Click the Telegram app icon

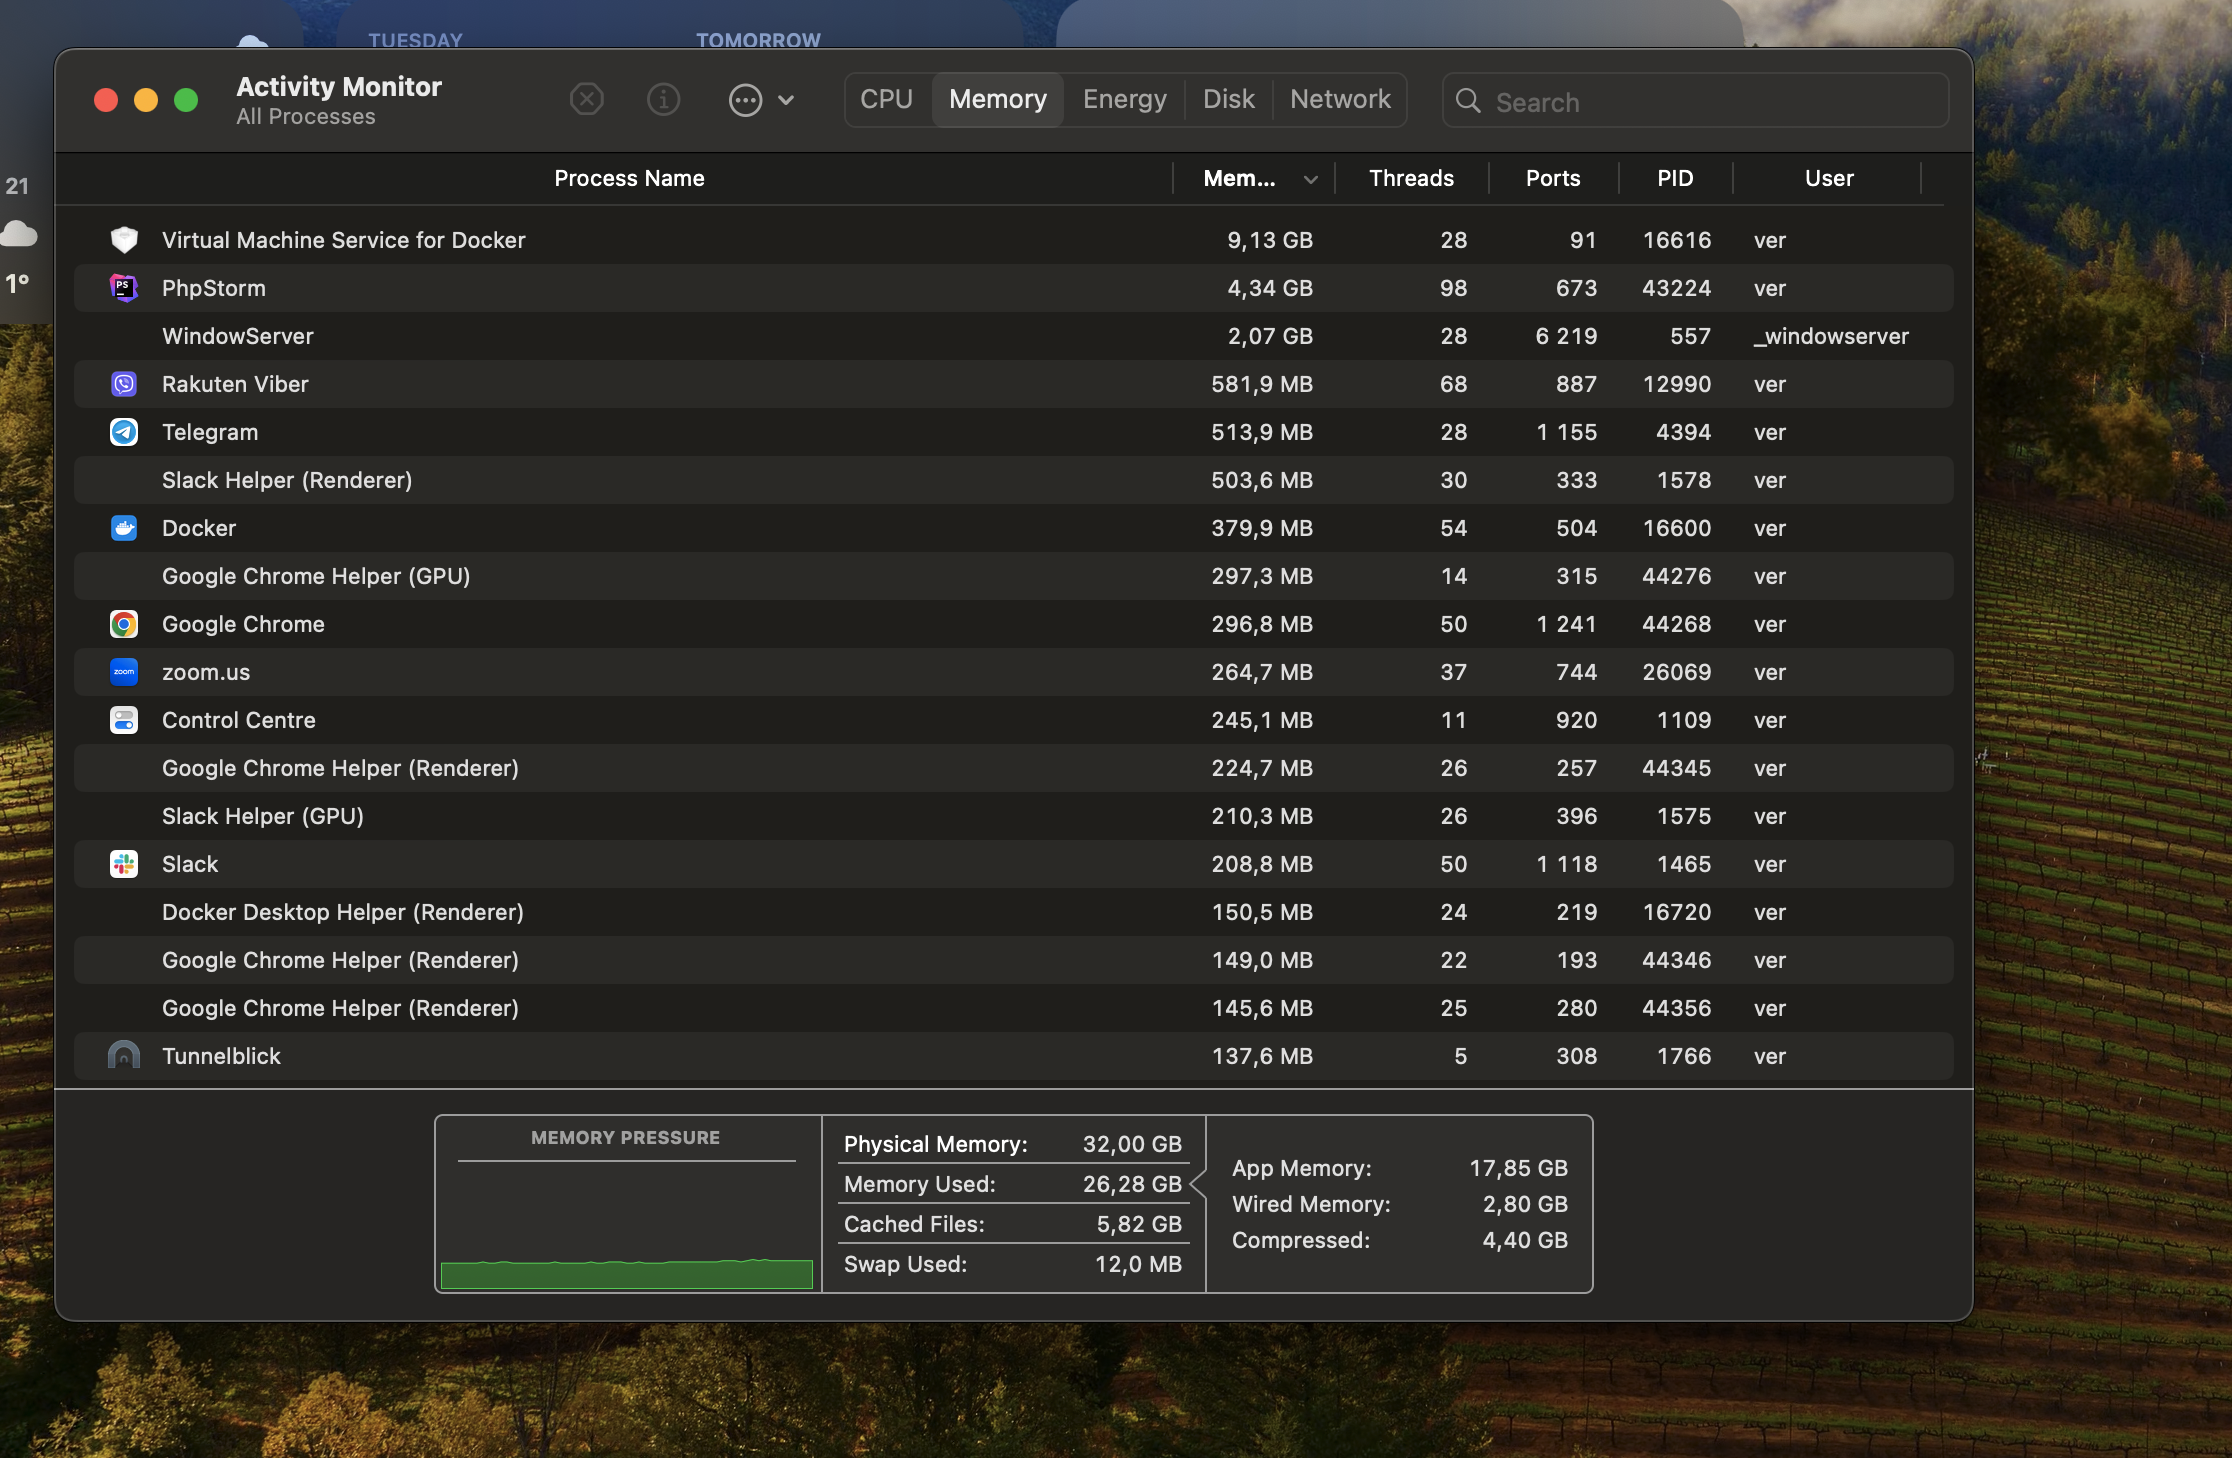[x=123, y=432]
